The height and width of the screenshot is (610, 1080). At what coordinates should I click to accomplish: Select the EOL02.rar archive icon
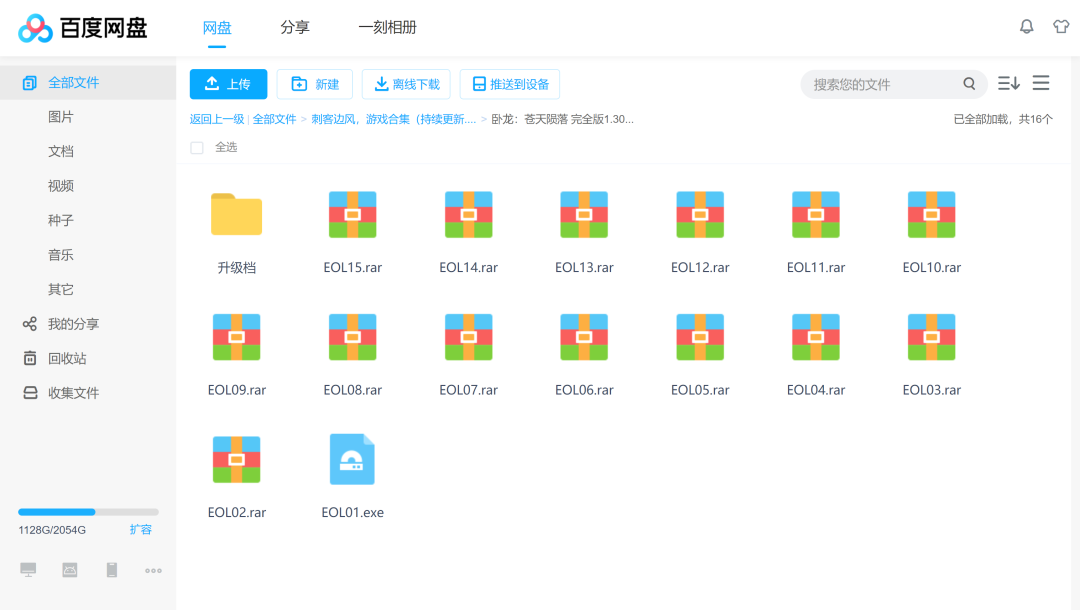point(236,459)
